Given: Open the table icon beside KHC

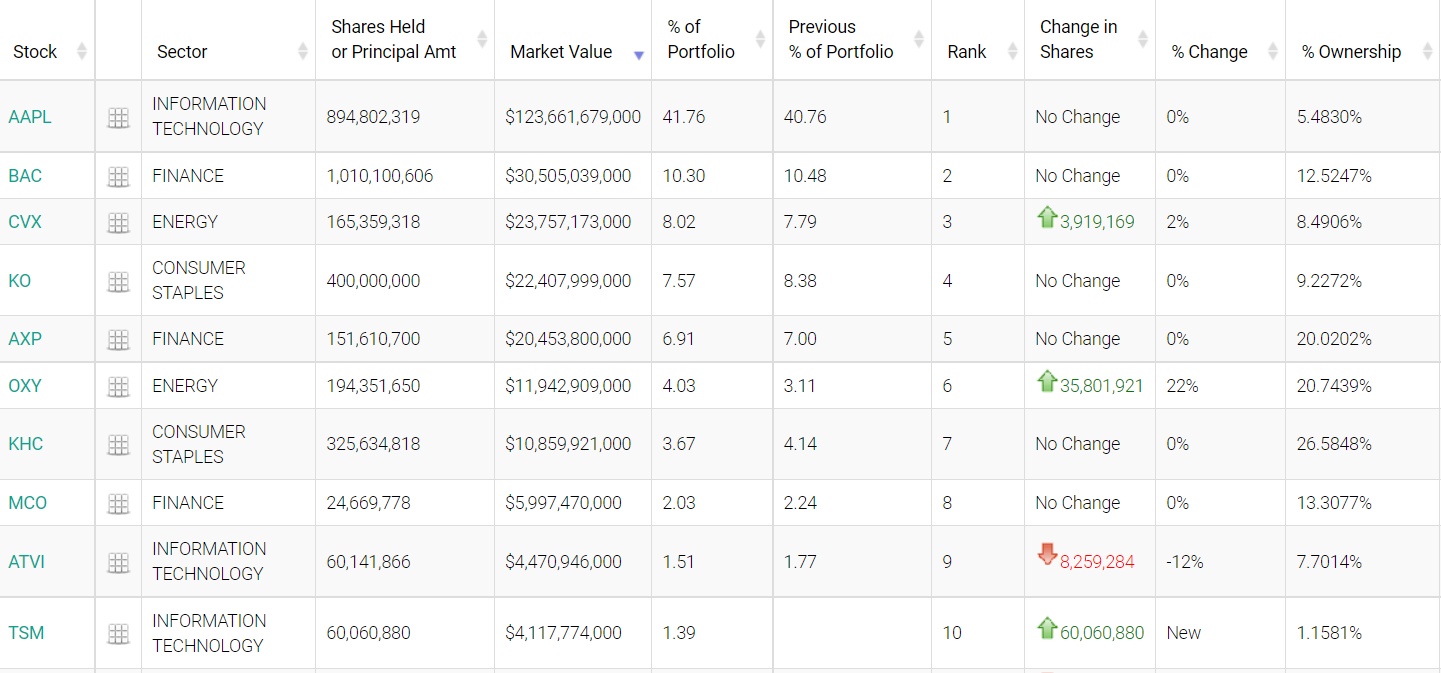Looking at the screenshot, I should click(x=118, y=445).
